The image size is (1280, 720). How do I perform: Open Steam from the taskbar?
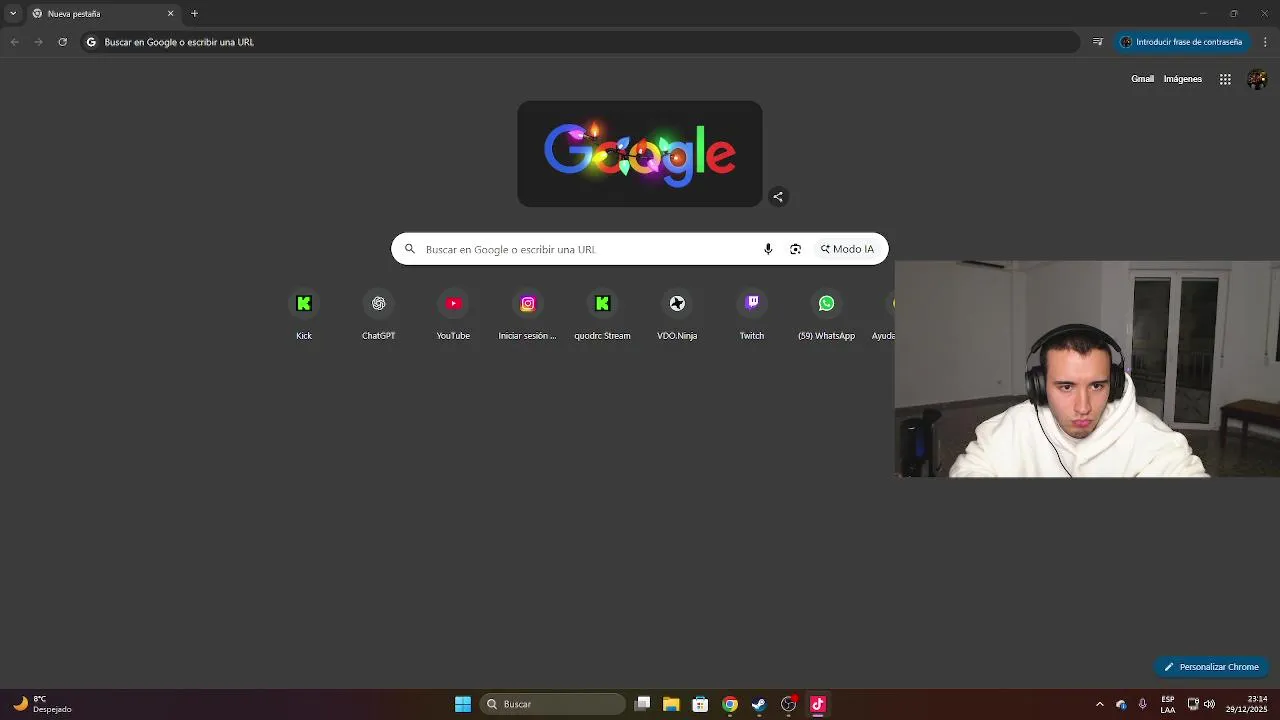759,704
